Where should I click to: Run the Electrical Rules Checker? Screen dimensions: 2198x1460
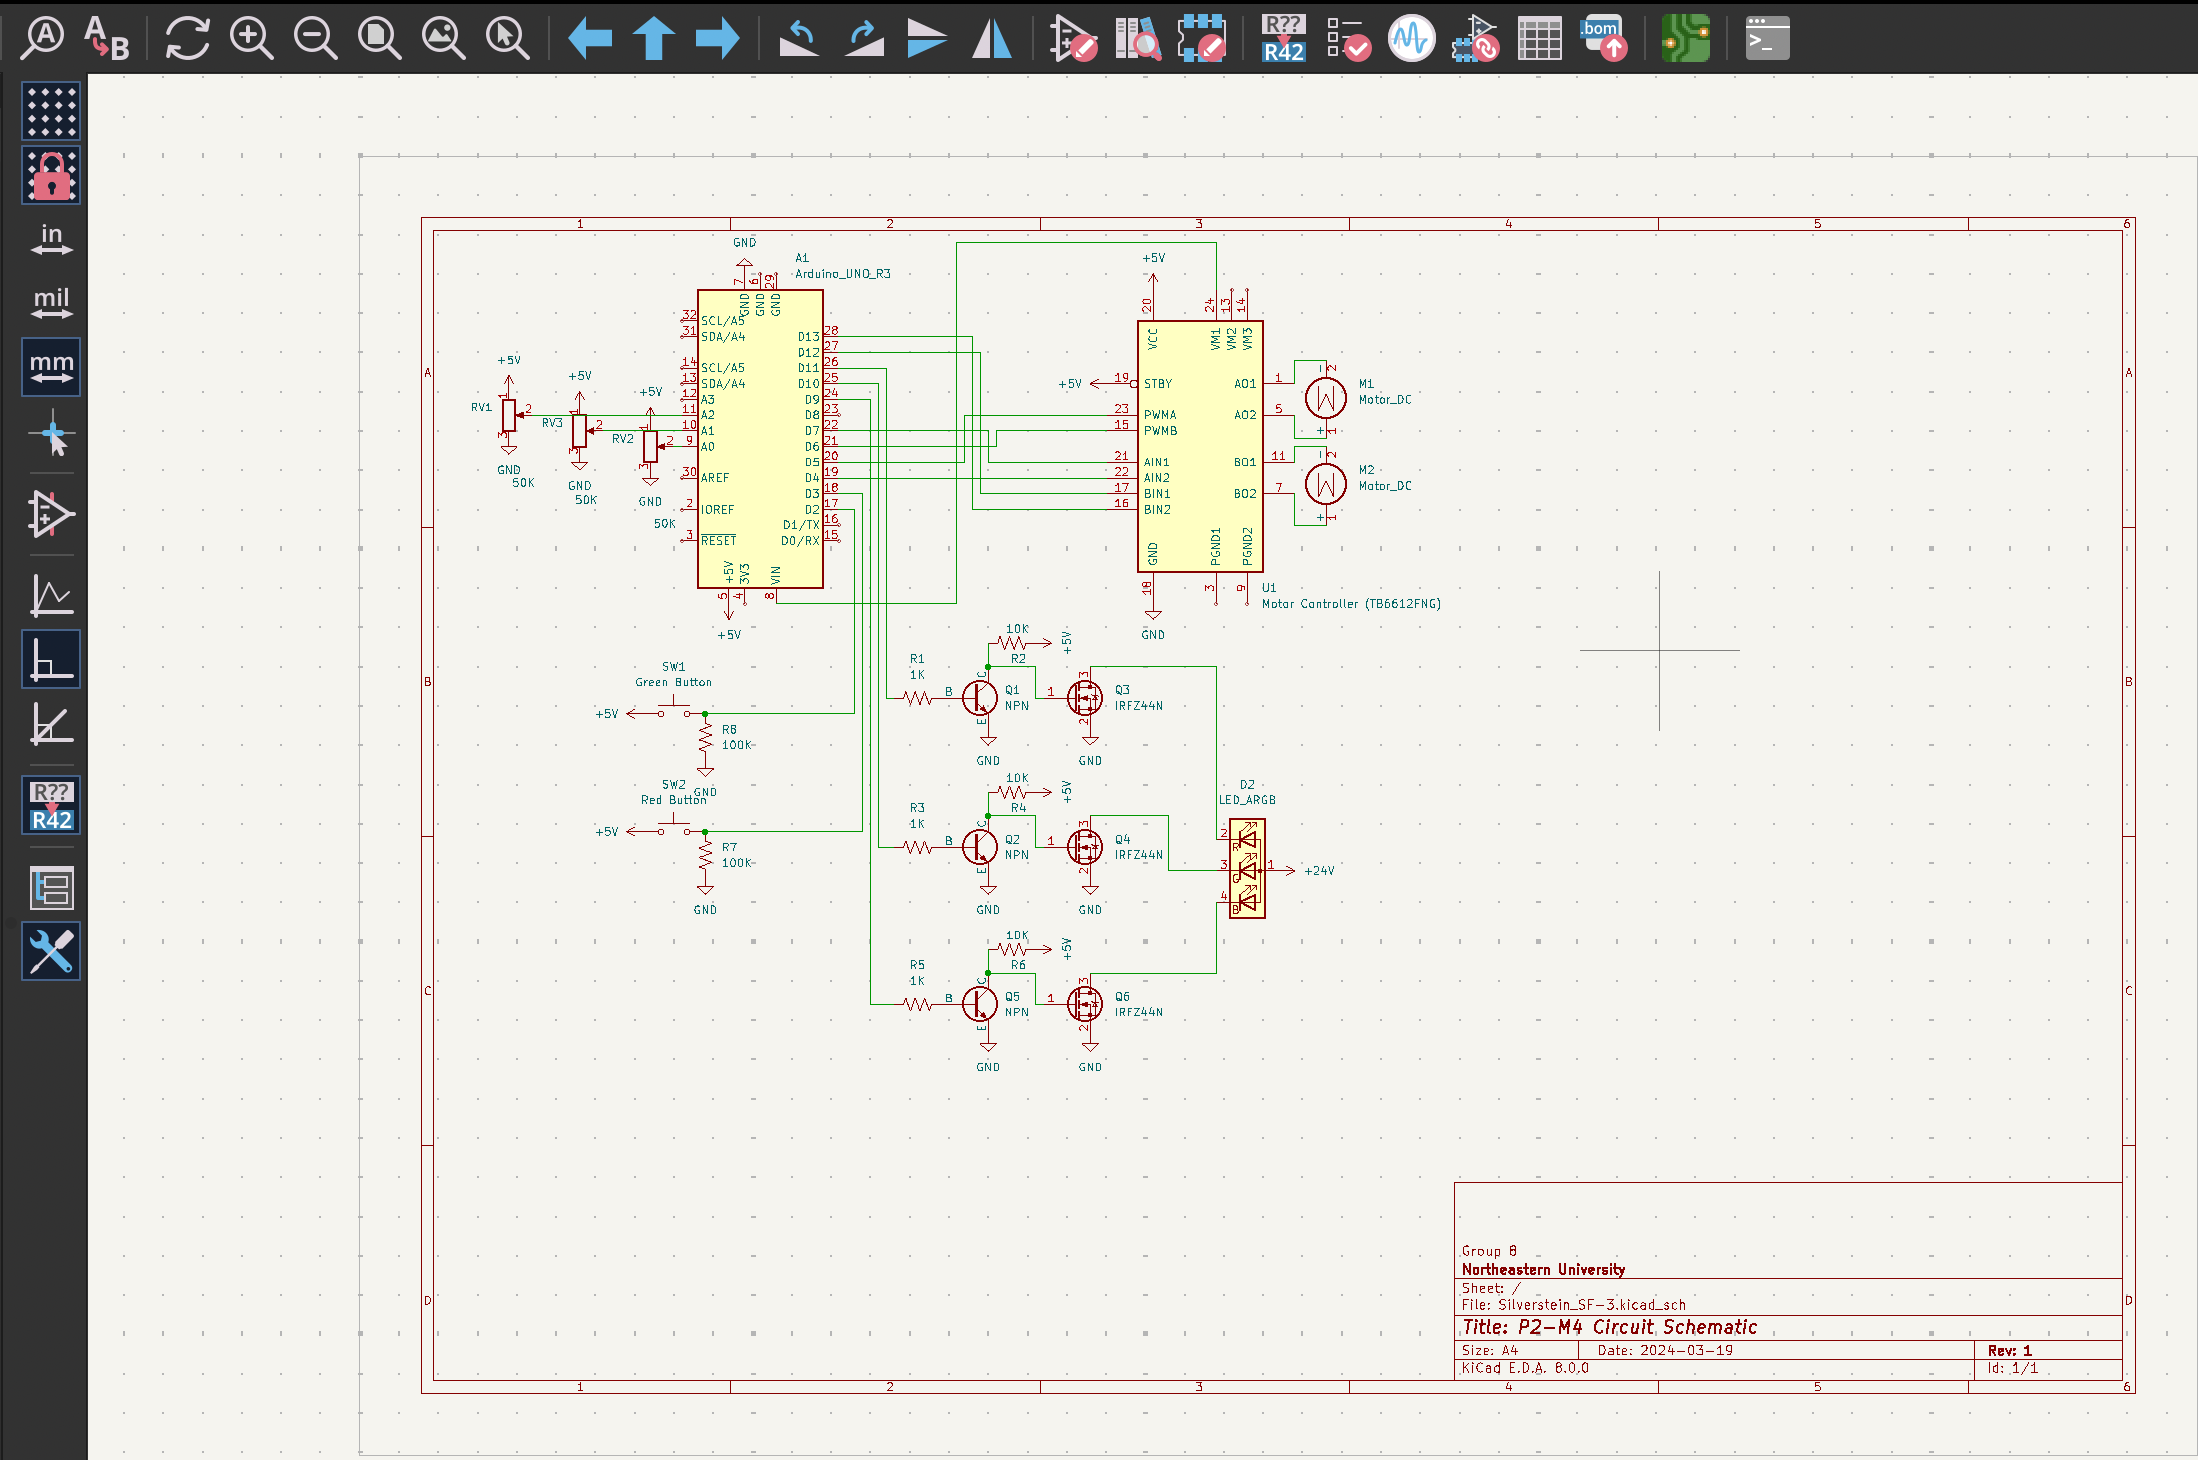[x=1348, y=38]
